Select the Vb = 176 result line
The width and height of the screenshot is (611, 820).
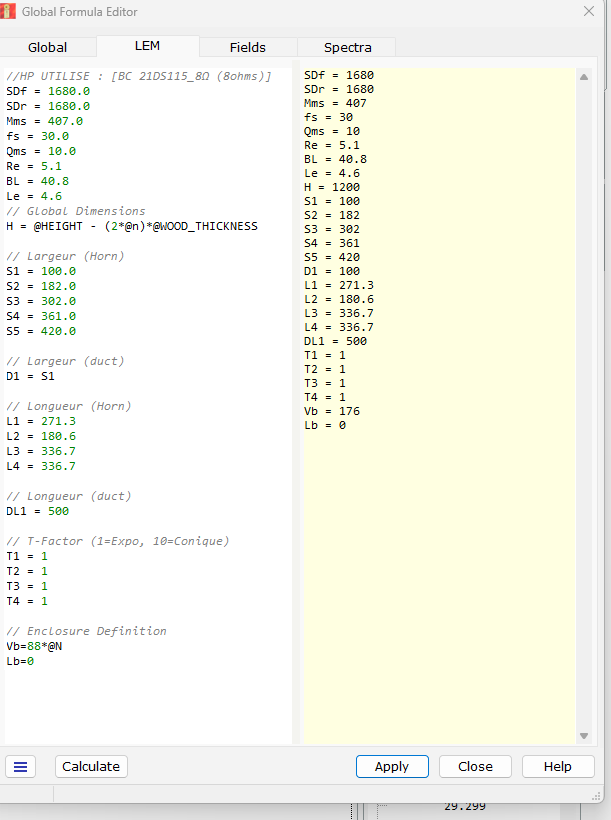(332, 411)
